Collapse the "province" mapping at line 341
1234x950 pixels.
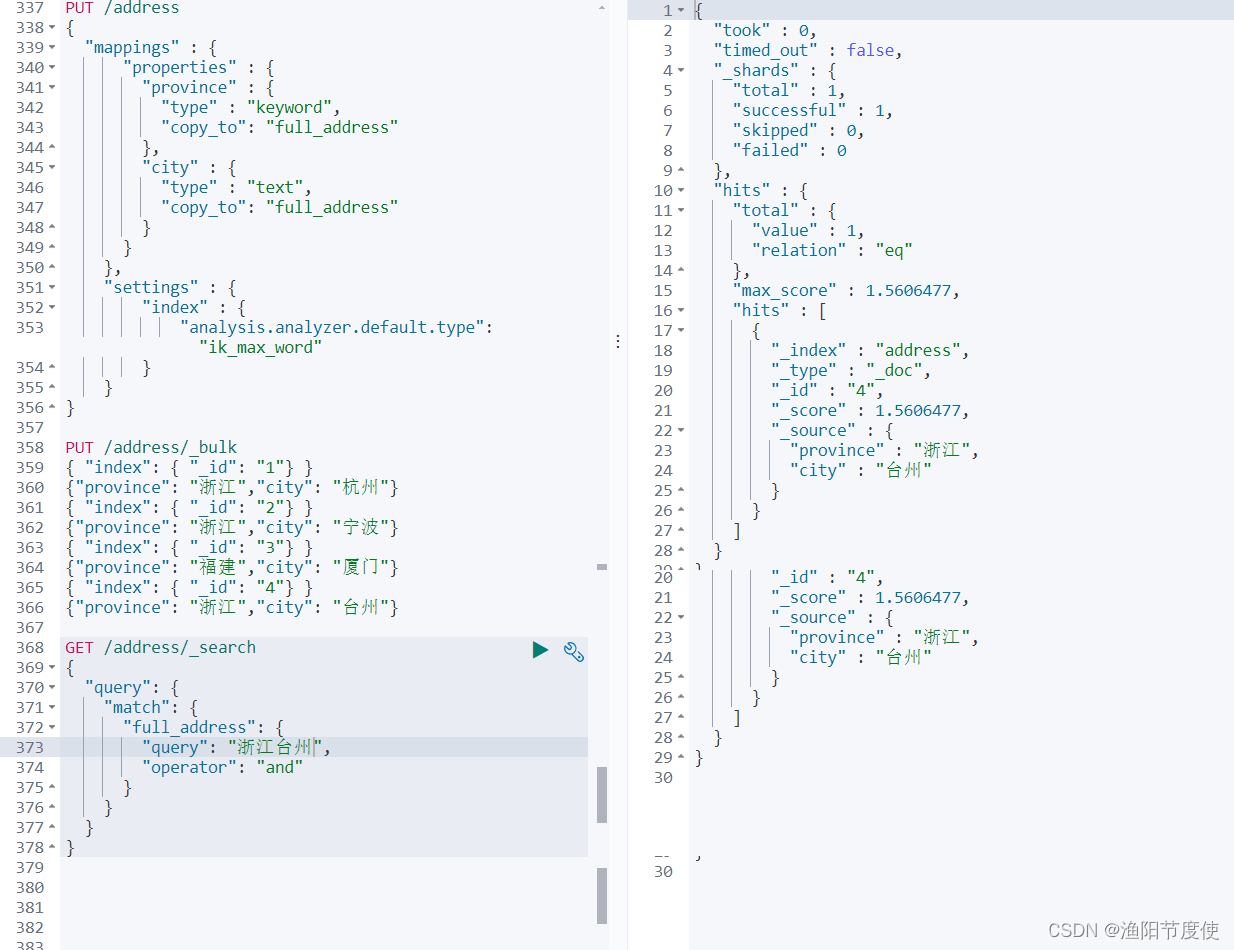click(x=51, y=88)
